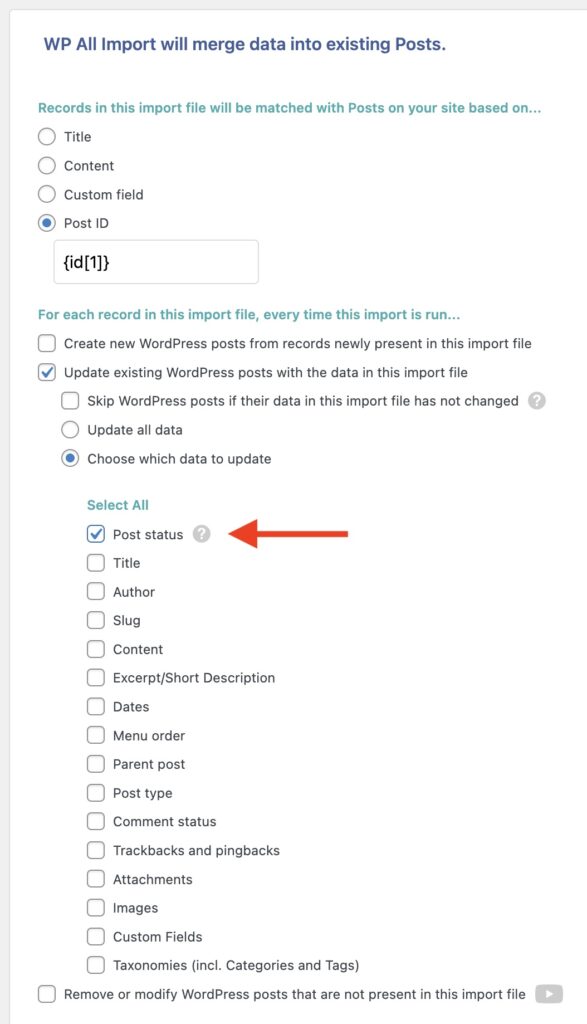Enable the Title update checkbox
This screenshot has width=587, height=1024.
pos(96,563)
